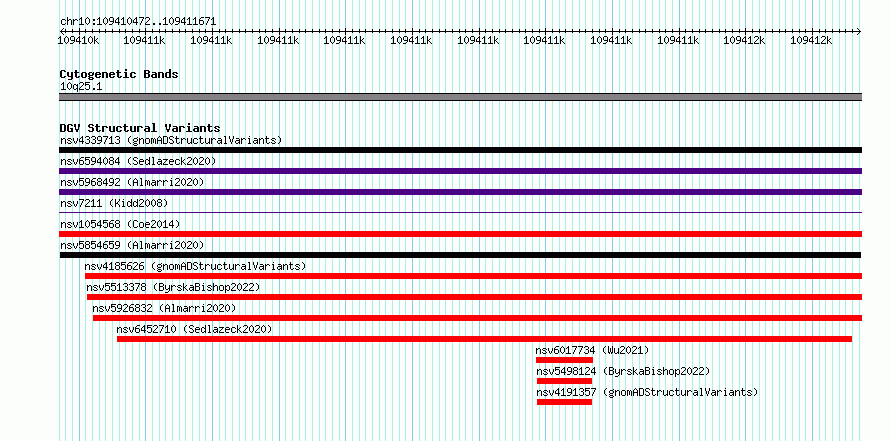890x441 pixels.
Task: Click the purple nsv6594084 variant bar
Action: (460, 171)
